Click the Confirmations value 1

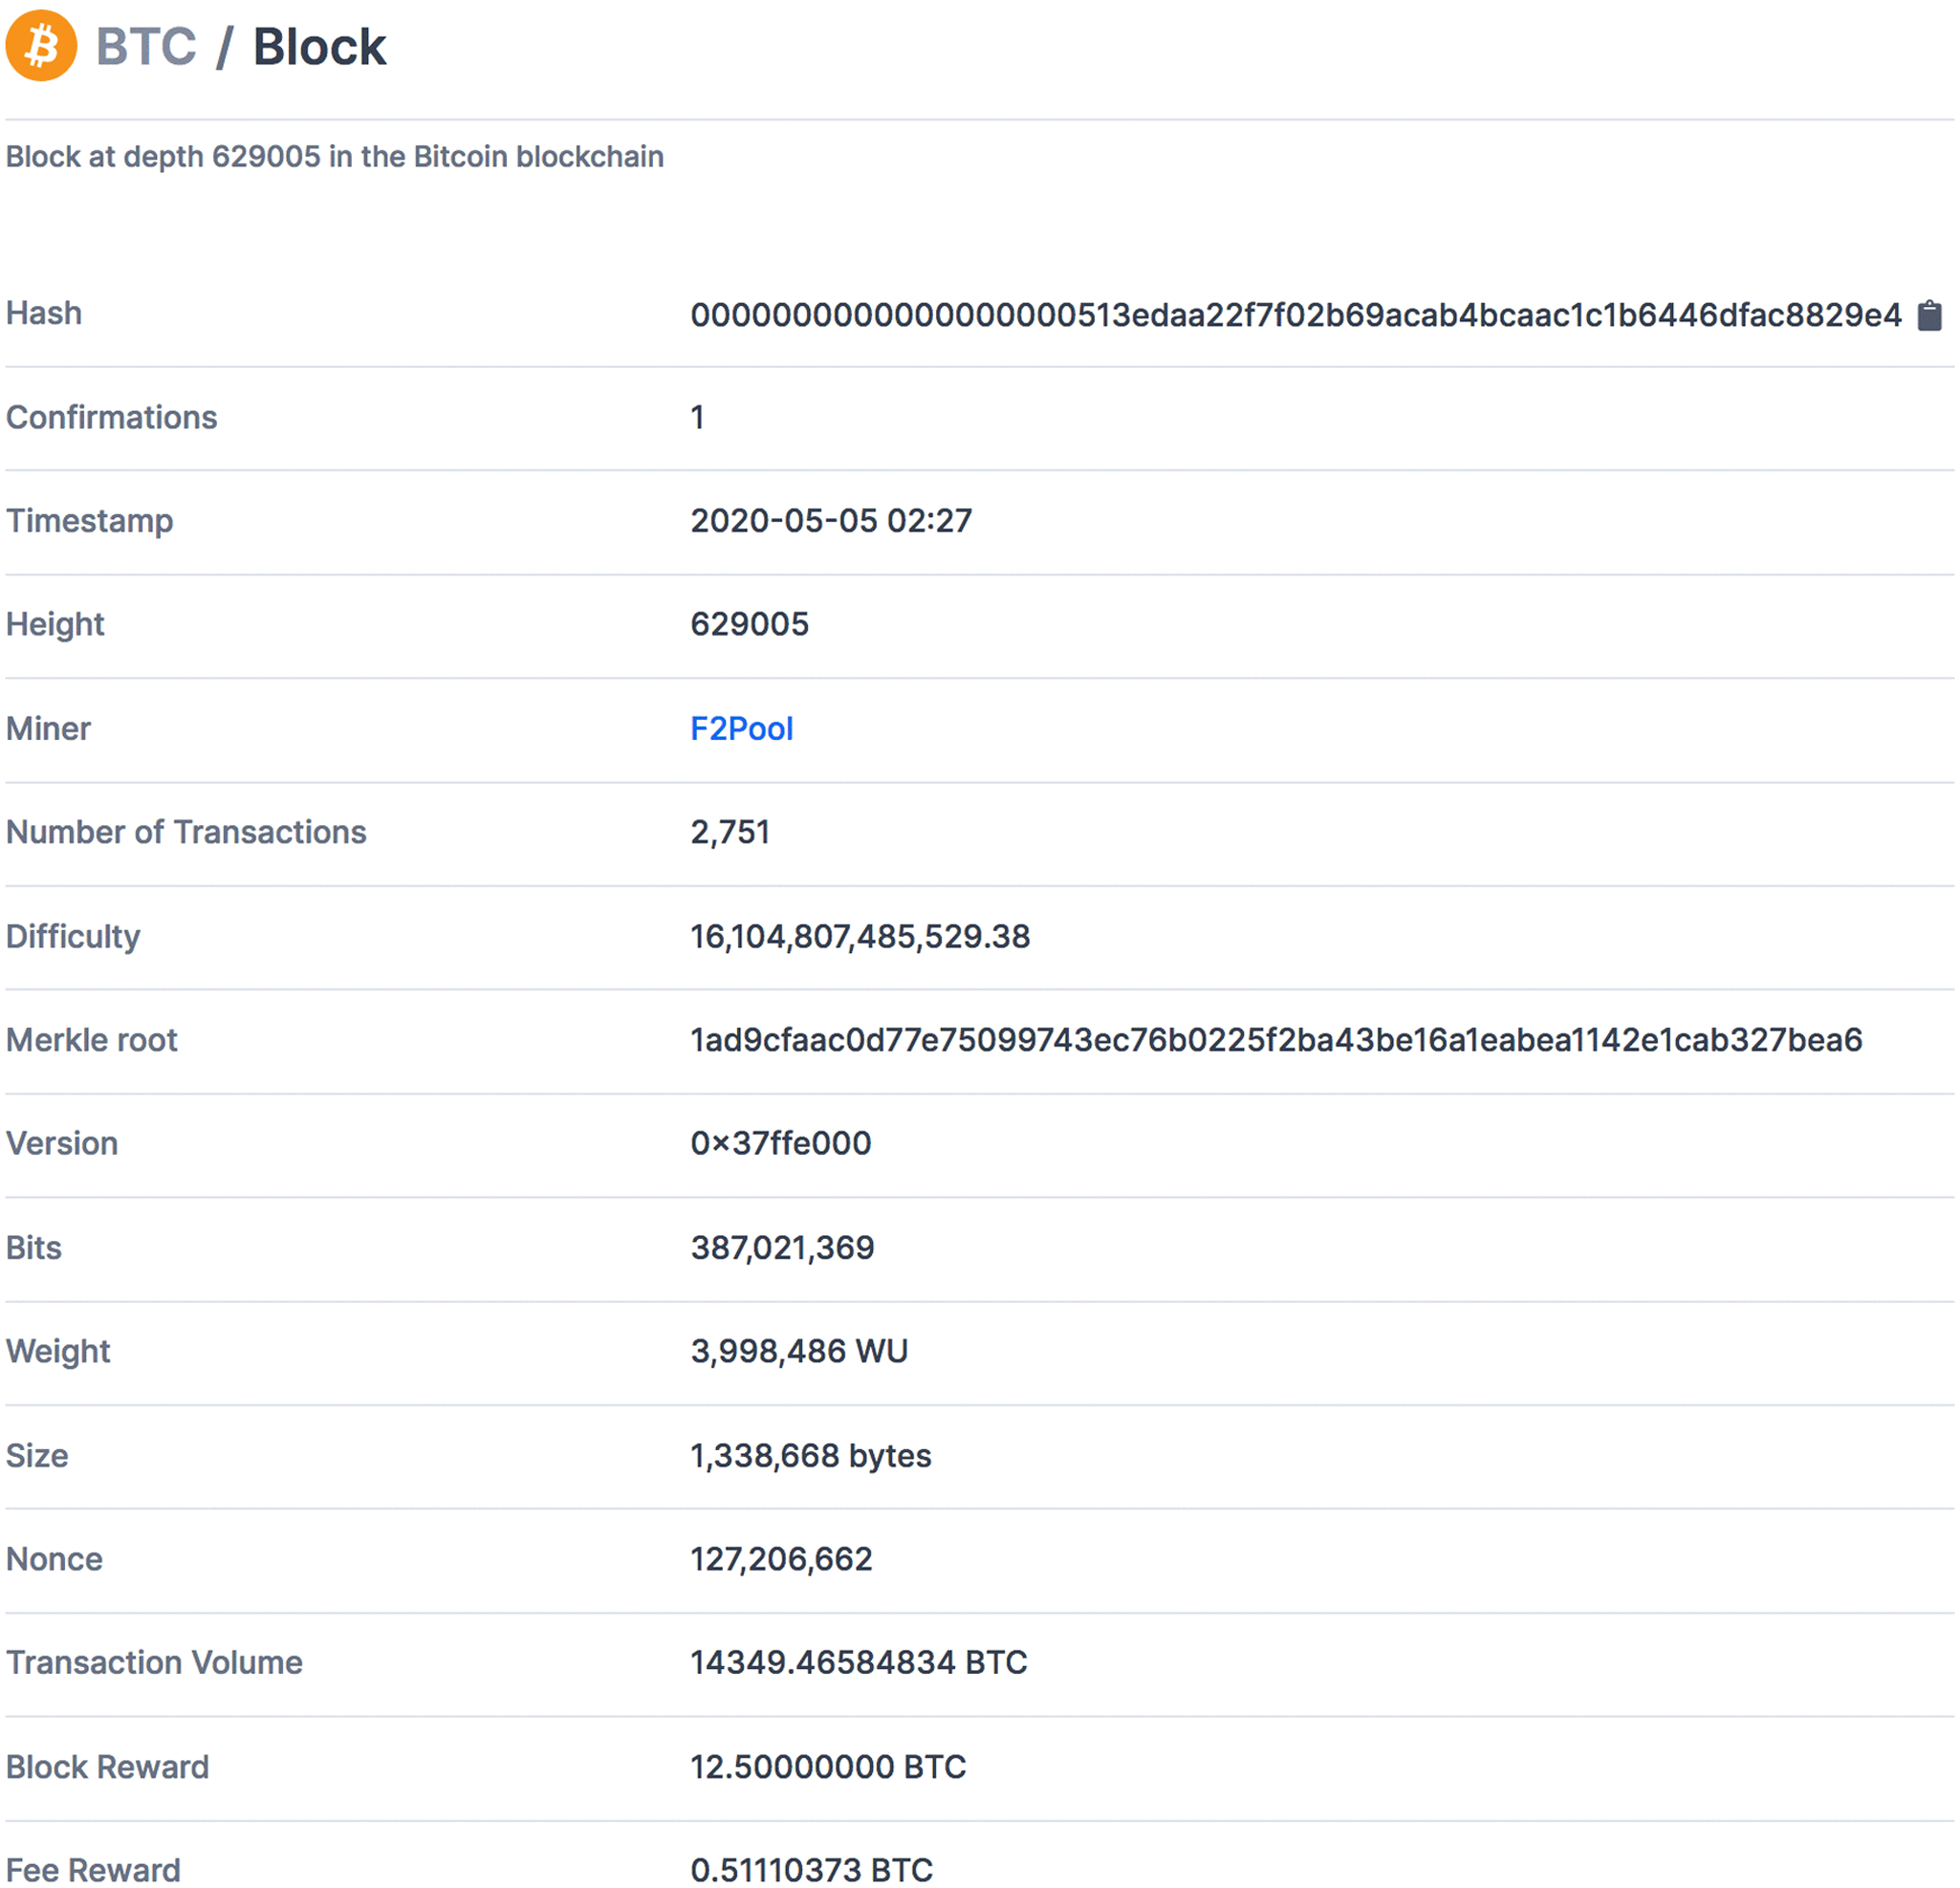click(x=698, y=417)
